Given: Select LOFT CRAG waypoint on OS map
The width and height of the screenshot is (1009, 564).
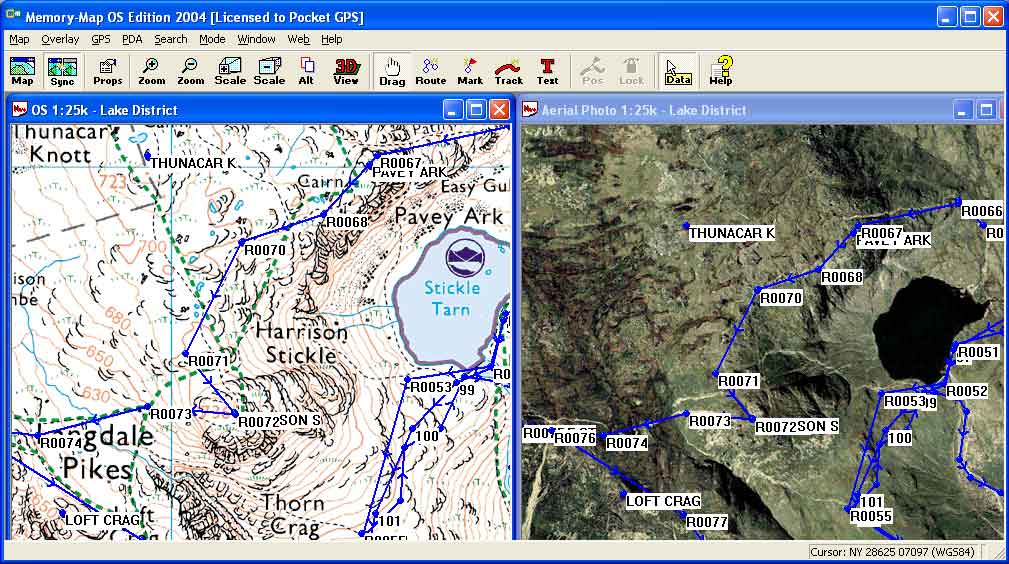Looking at the screenshot, I should [x=103, y=520].
